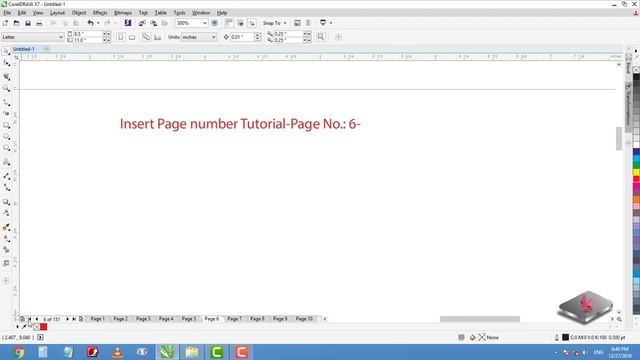Save the document with the disk icon

pyautogui.click(x=28, y=23)
